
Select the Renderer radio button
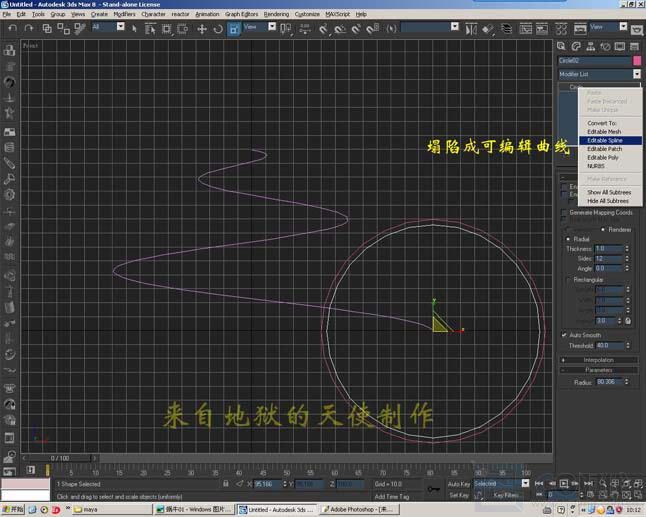(603, 229)
